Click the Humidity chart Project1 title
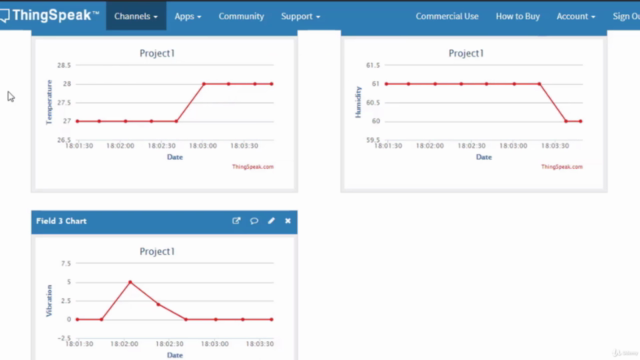The width and height of the screenshot is (640, 360). 466,53
